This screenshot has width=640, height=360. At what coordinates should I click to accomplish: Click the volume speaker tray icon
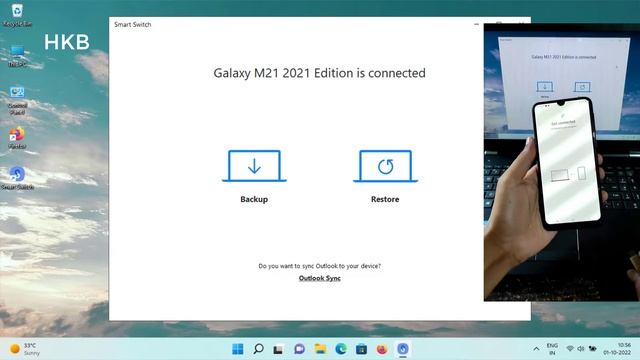(581, 349)
